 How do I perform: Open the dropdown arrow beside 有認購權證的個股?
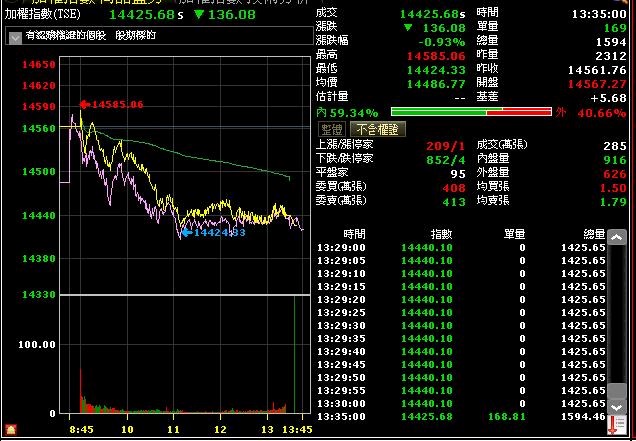[x=15, y=38]
